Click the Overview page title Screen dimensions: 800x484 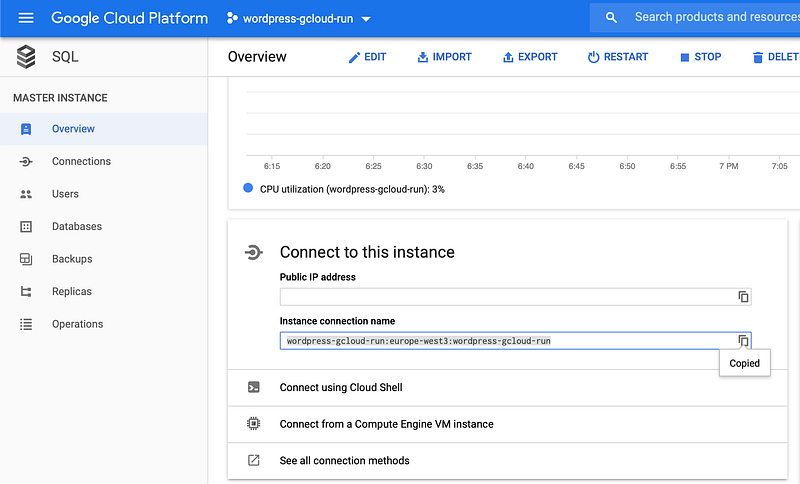tap(257, 57)
